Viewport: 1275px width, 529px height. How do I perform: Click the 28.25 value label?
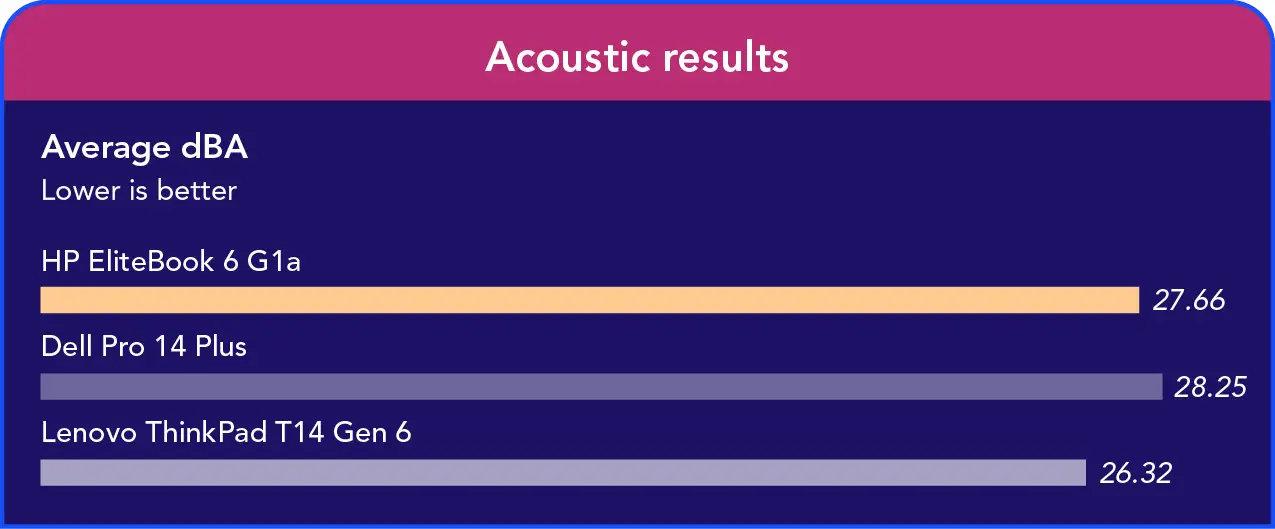point(1210,387)
